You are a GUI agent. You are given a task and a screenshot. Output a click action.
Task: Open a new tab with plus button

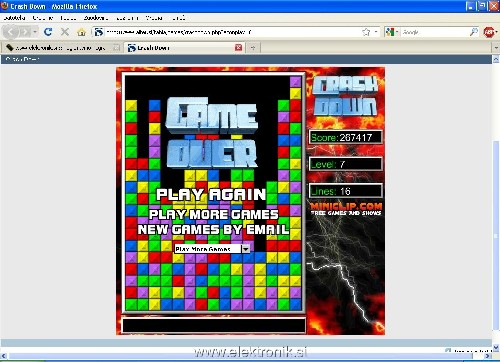click(x=253, y=48)
